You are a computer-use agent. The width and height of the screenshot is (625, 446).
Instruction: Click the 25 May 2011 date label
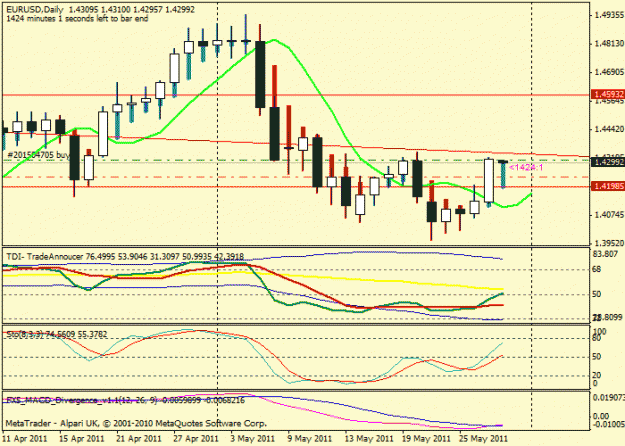[483, 439]
